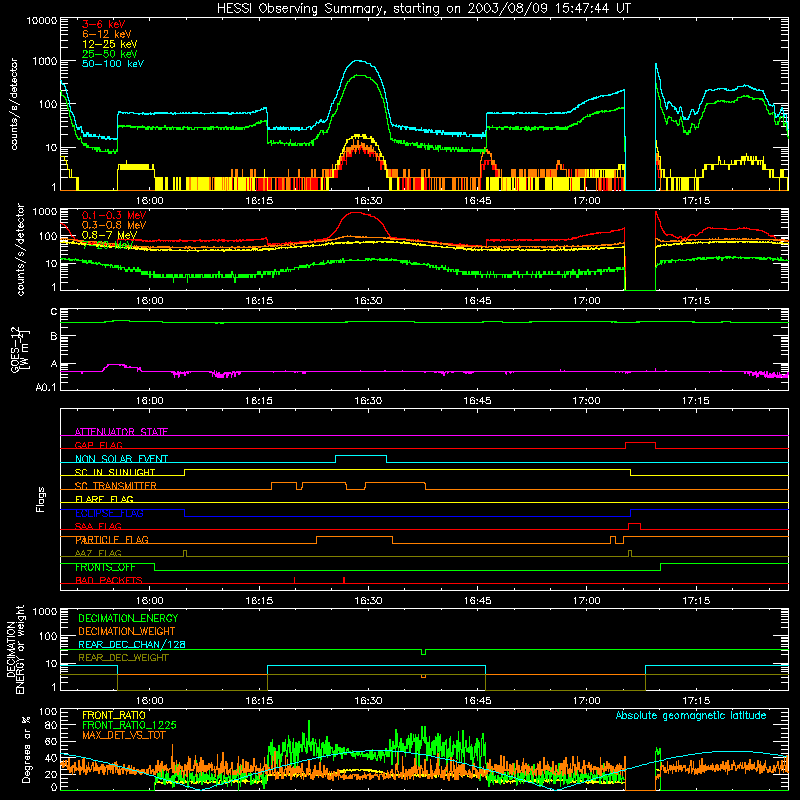
Task: Click the NON_SOLAR_EVENT raised pulse segment
Action: [361, 456]
